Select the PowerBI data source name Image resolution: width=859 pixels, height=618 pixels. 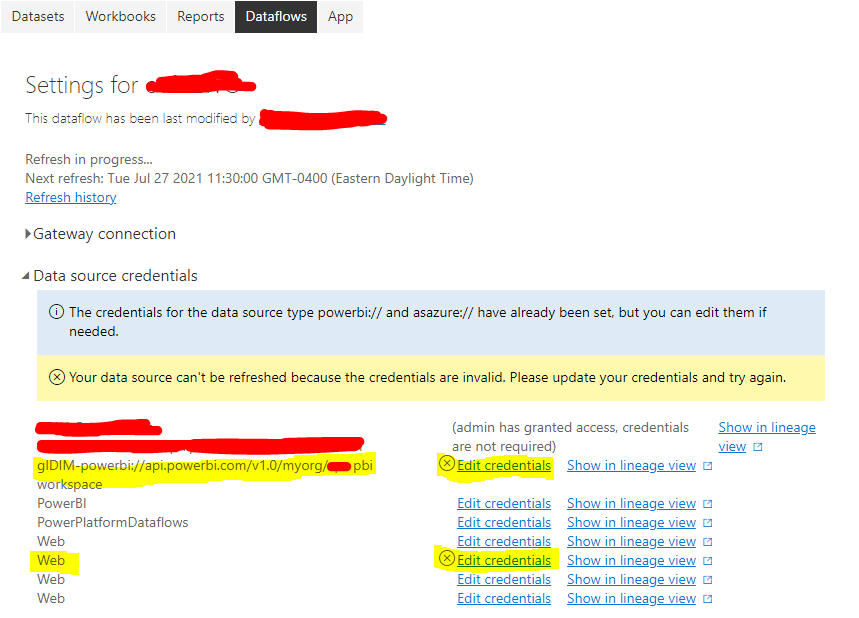(62, 503)
